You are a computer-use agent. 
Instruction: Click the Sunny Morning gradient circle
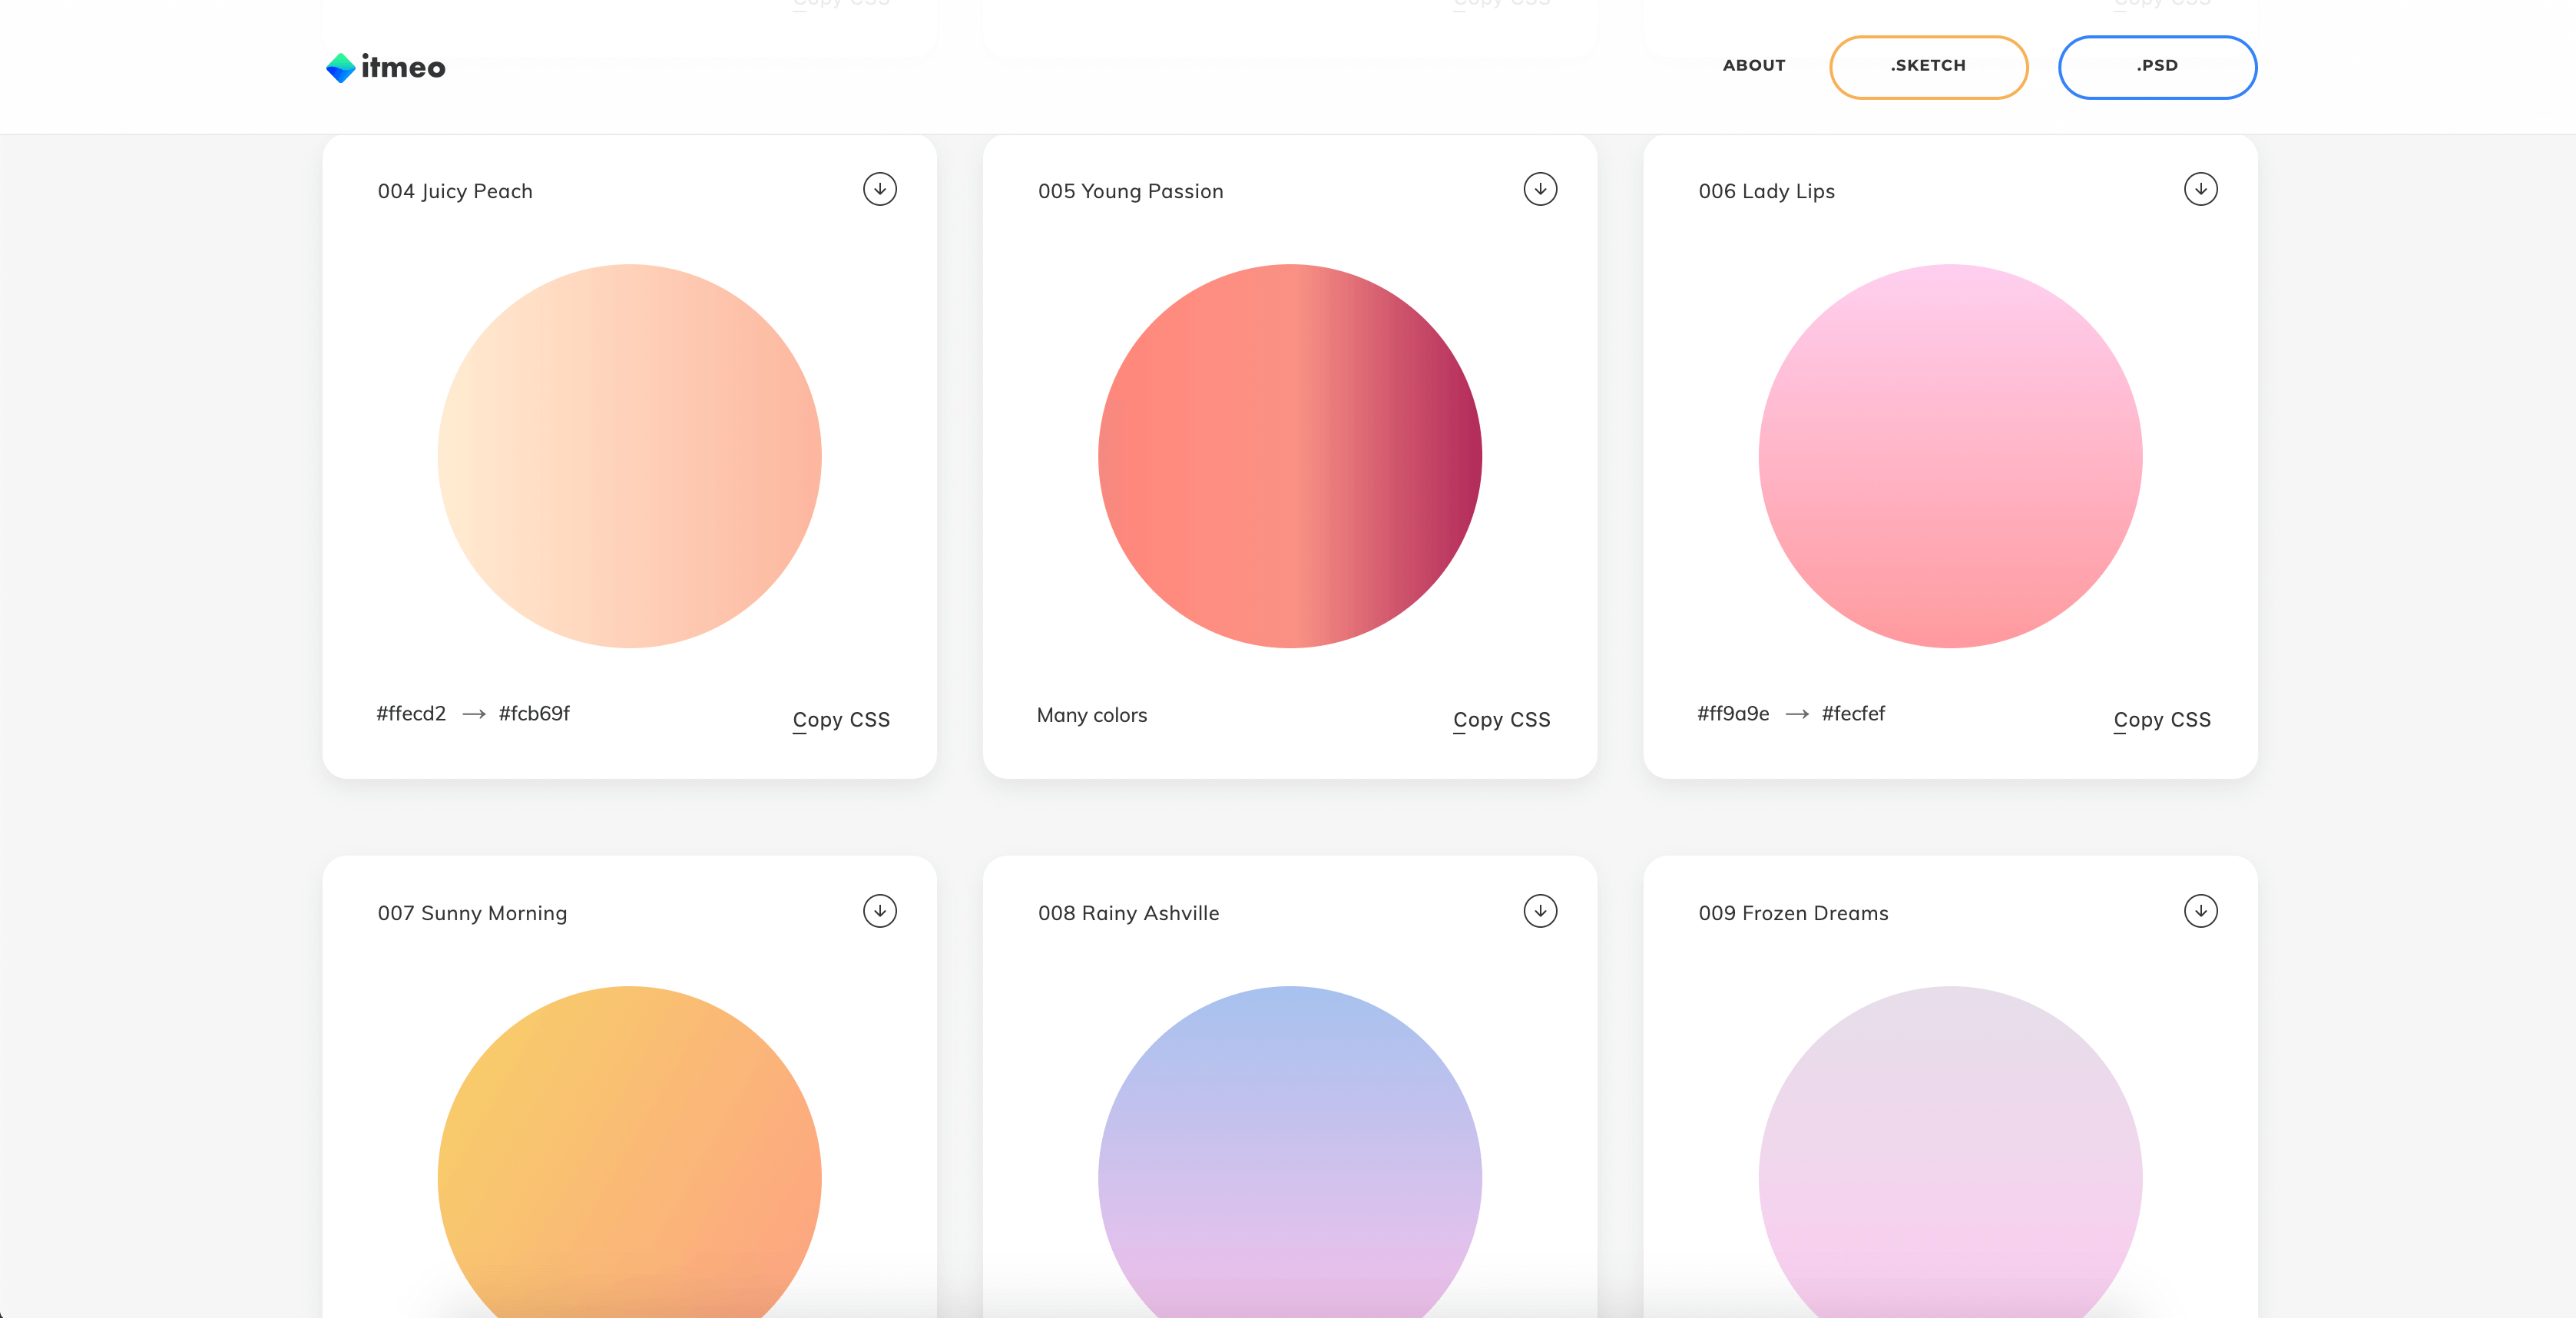pos(629,1150)
